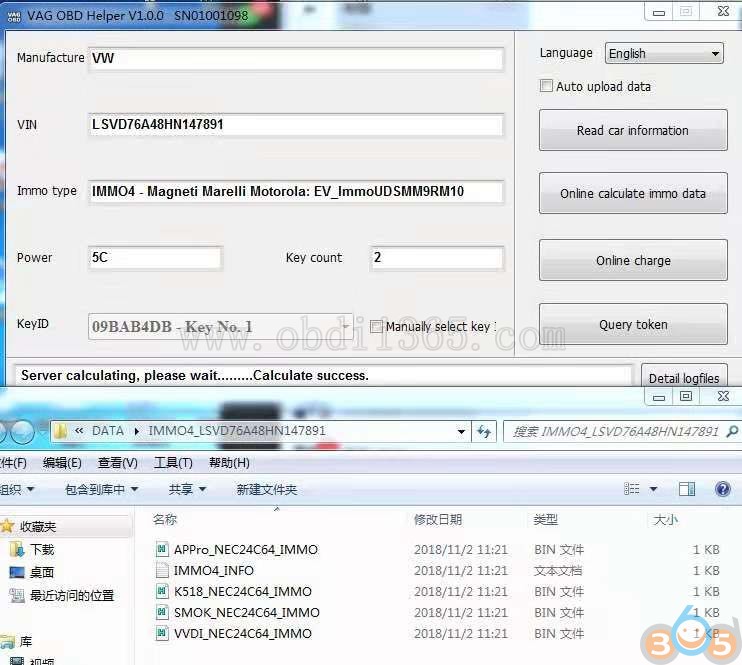
Task: Click the Key count field
Action: pyautogui.click(x=437, y=258)
